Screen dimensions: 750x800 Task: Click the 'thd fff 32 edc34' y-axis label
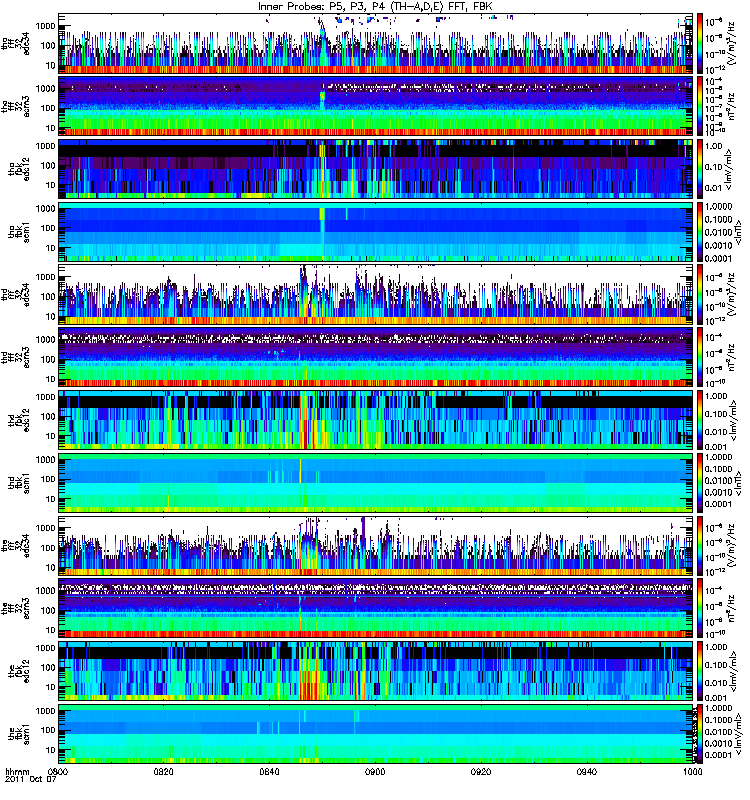click(x=15, y=295)
